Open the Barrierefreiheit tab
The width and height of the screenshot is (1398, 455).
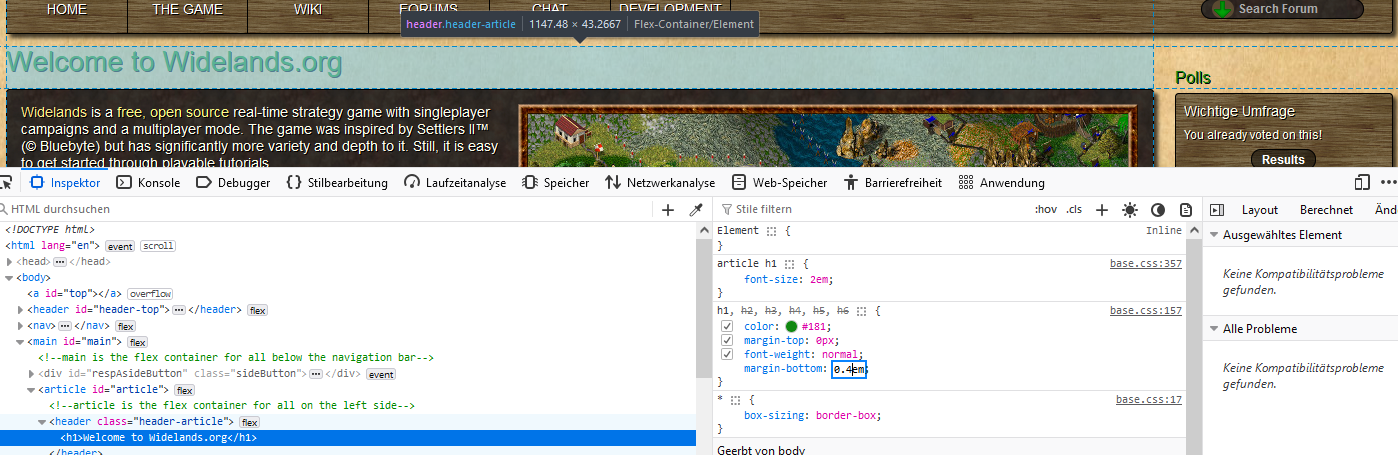pyautogui.click(x=893, y=183)
